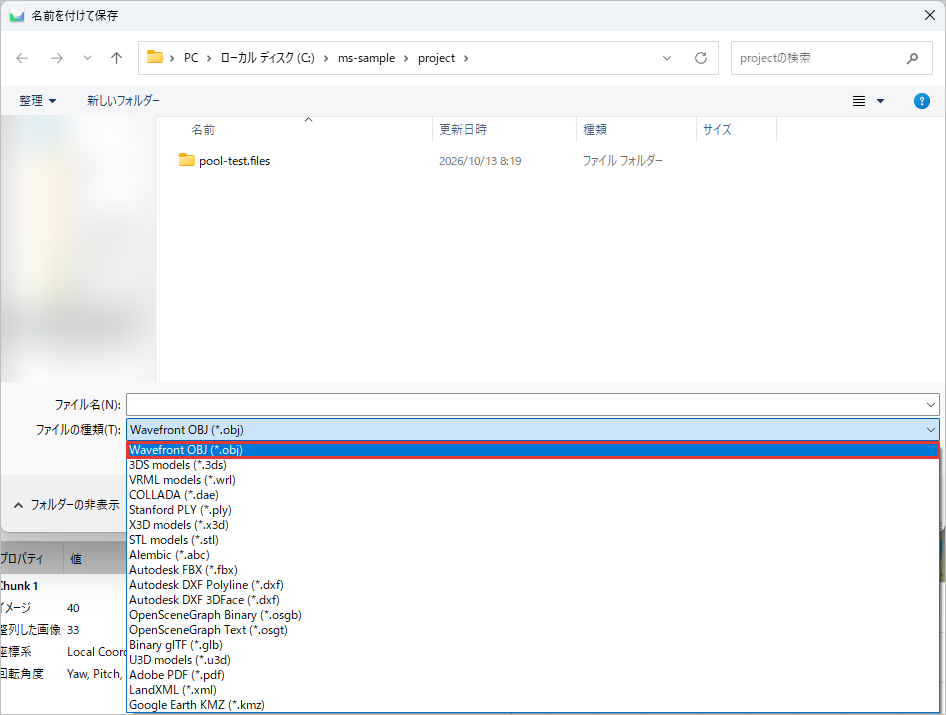Image resolution: width=946 pixels, height=715 pixels.
Task: Choose Binary glTF (*.glb)
Action: tap(533, 644)
